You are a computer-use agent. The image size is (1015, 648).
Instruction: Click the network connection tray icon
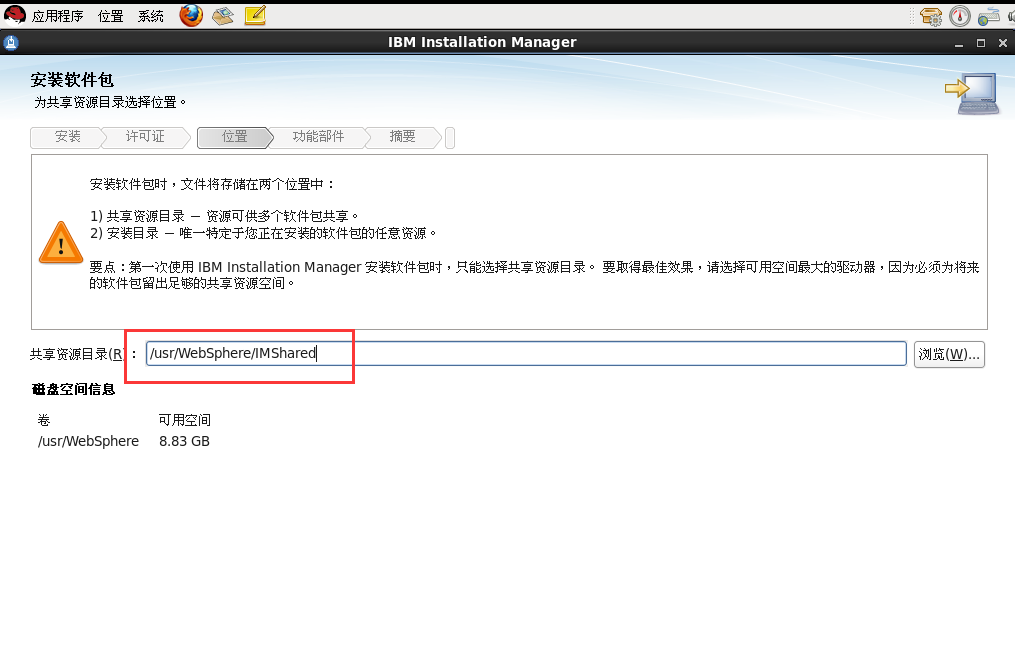988,16
